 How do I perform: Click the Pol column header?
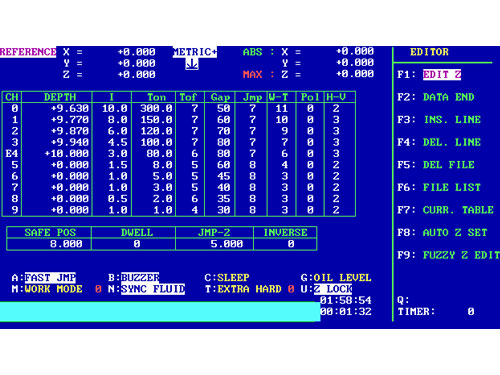point(310,97)
